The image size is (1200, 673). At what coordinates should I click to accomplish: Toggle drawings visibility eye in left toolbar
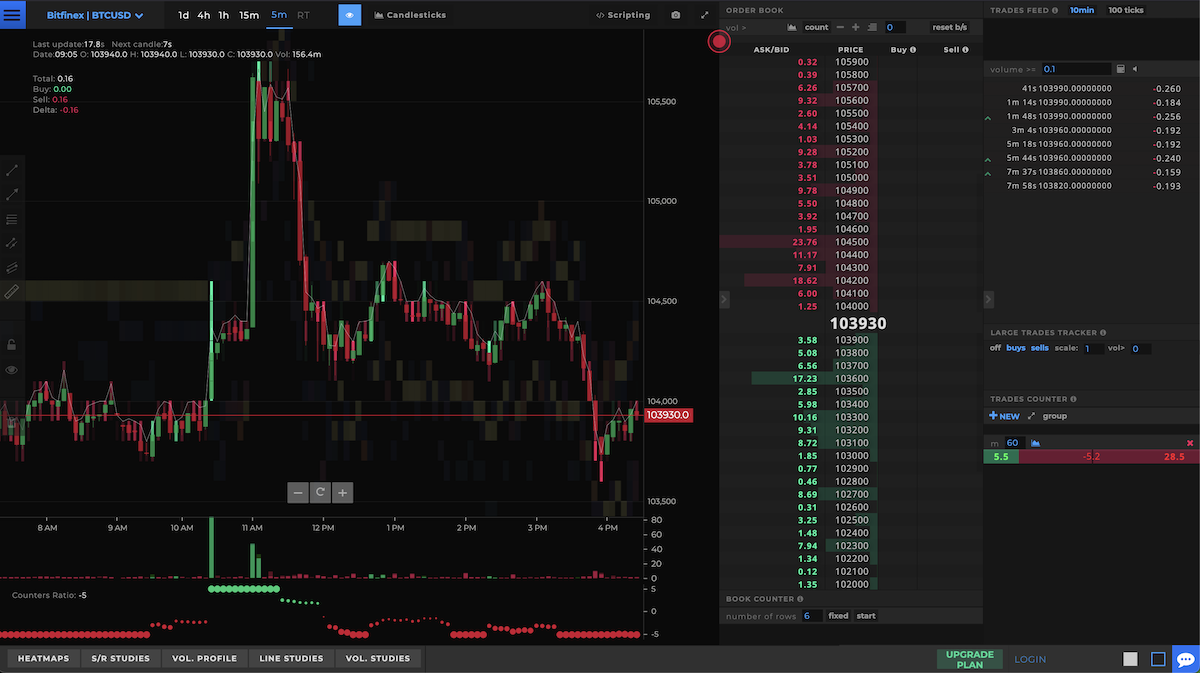pyautogui.click(x=12, y=370)
